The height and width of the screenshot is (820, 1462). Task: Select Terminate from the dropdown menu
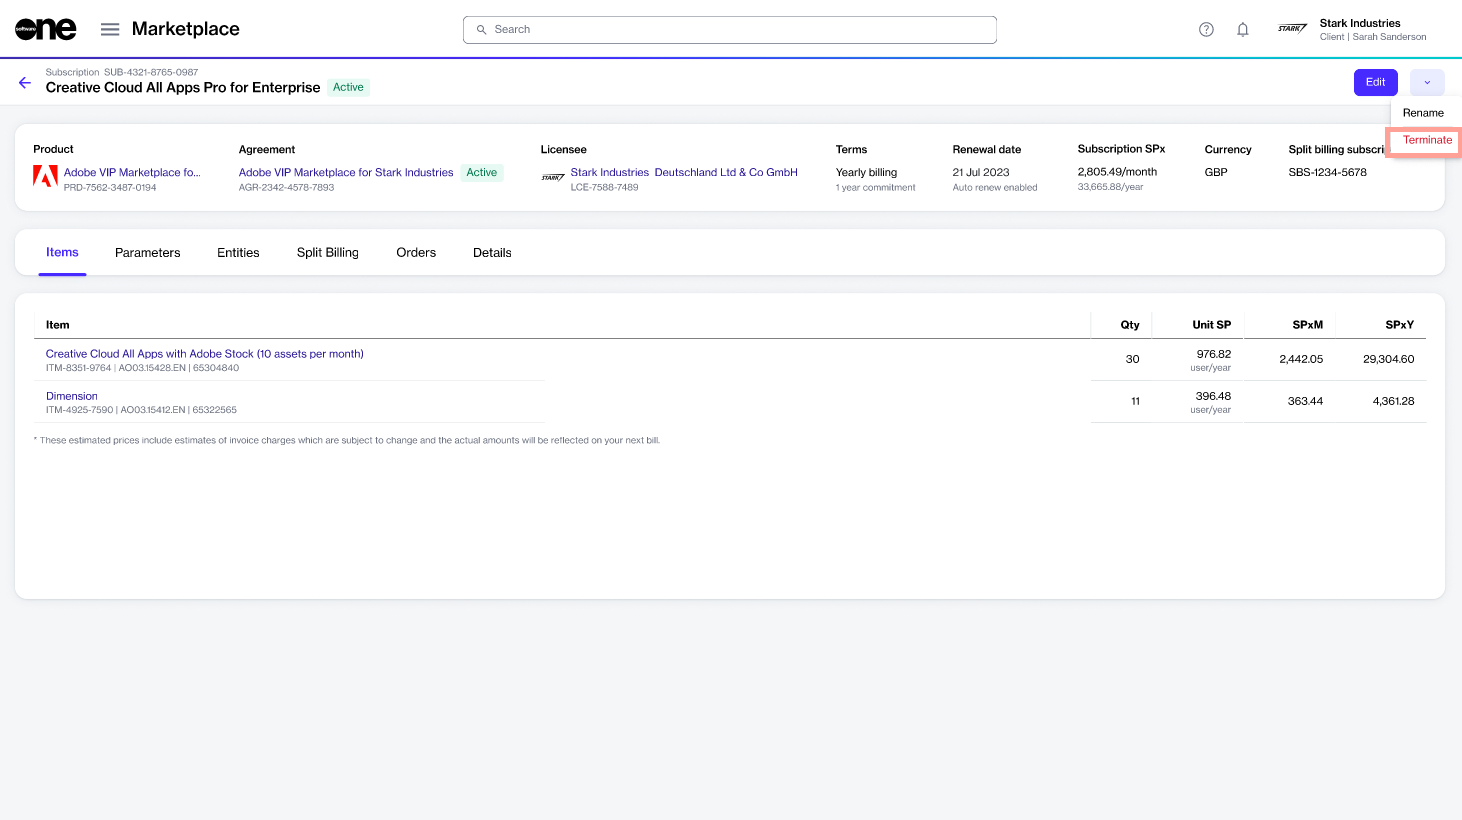click(x=1426, y=140)
